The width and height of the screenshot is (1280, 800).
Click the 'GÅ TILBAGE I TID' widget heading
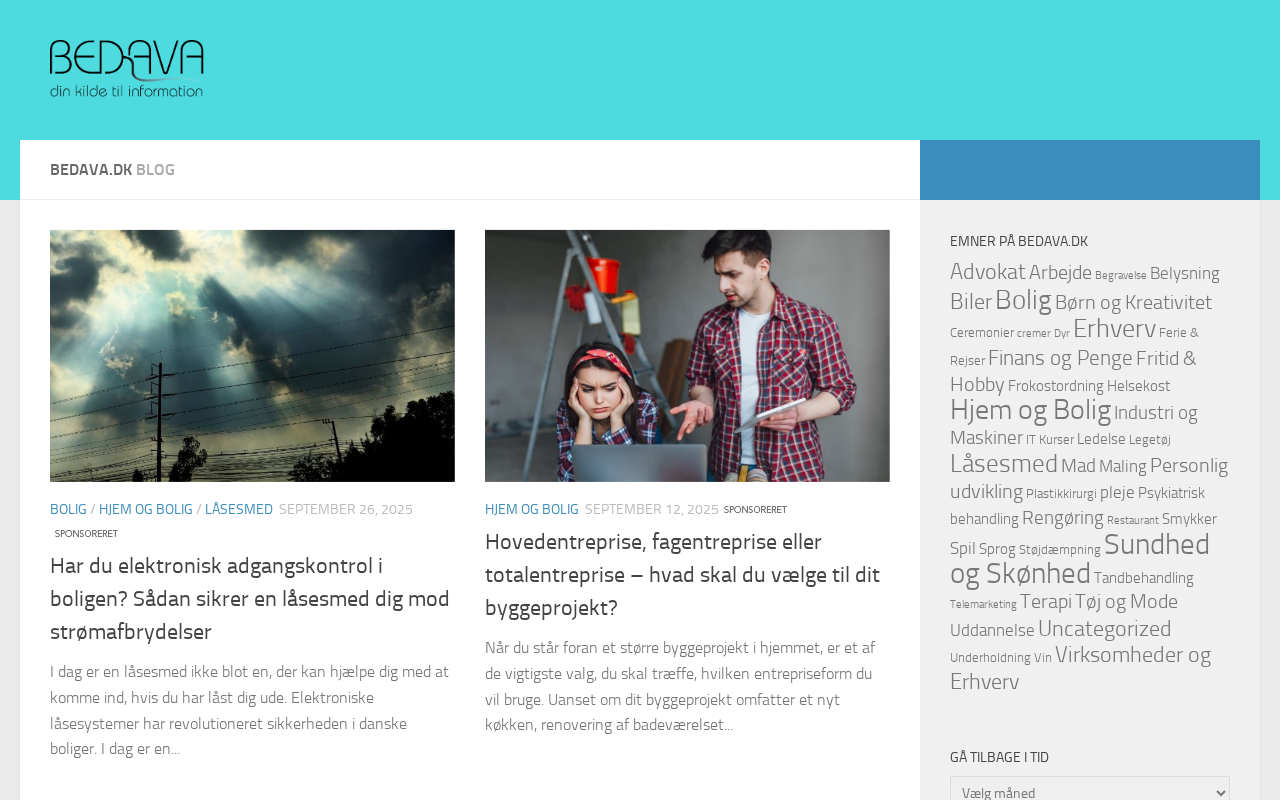(x=999, y=757)
